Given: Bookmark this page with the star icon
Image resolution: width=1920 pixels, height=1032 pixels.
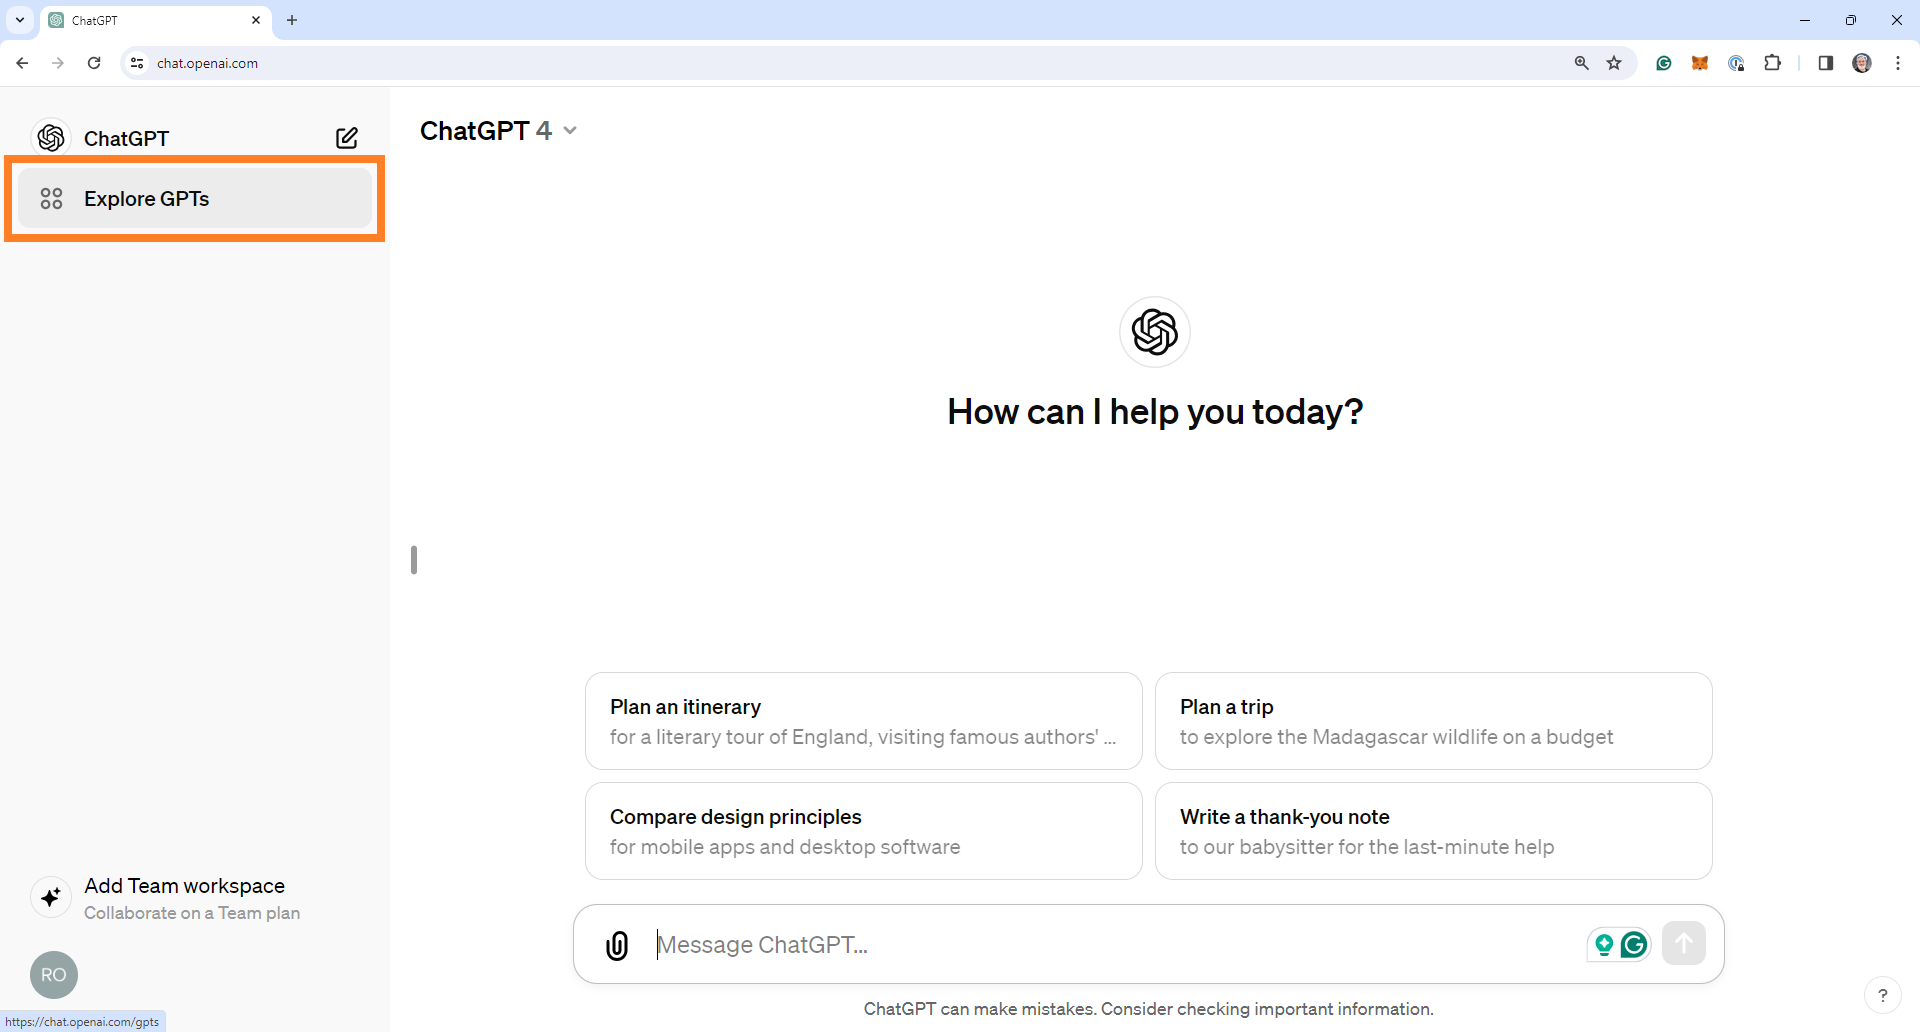Looking at the screenshot, I should (x=1614, y=63).
